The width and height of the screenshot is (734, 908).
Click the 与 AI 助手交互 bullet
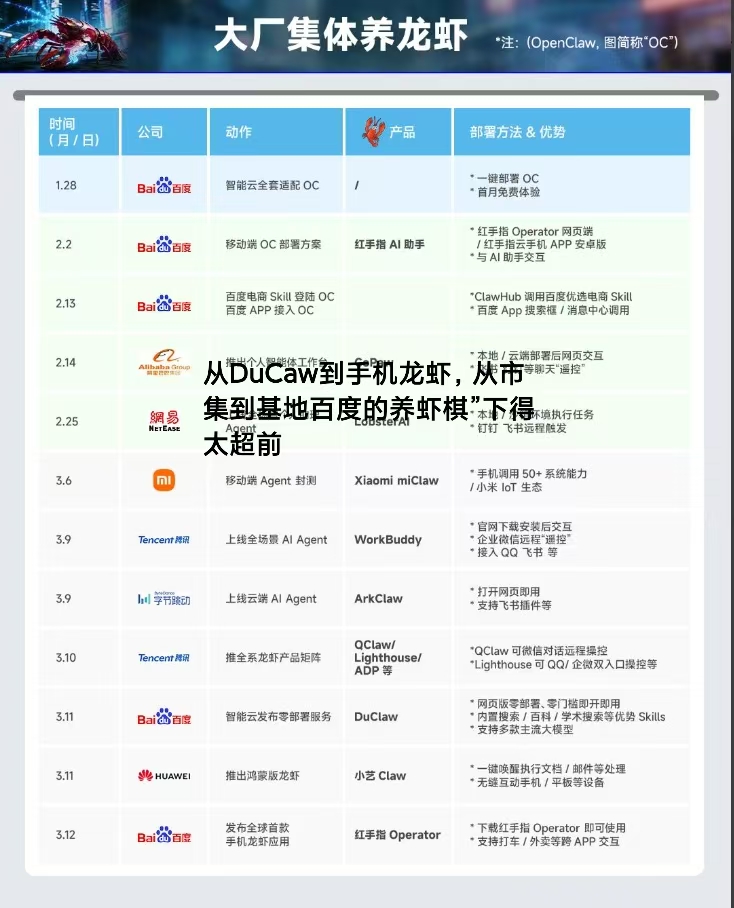coord(508,258)
